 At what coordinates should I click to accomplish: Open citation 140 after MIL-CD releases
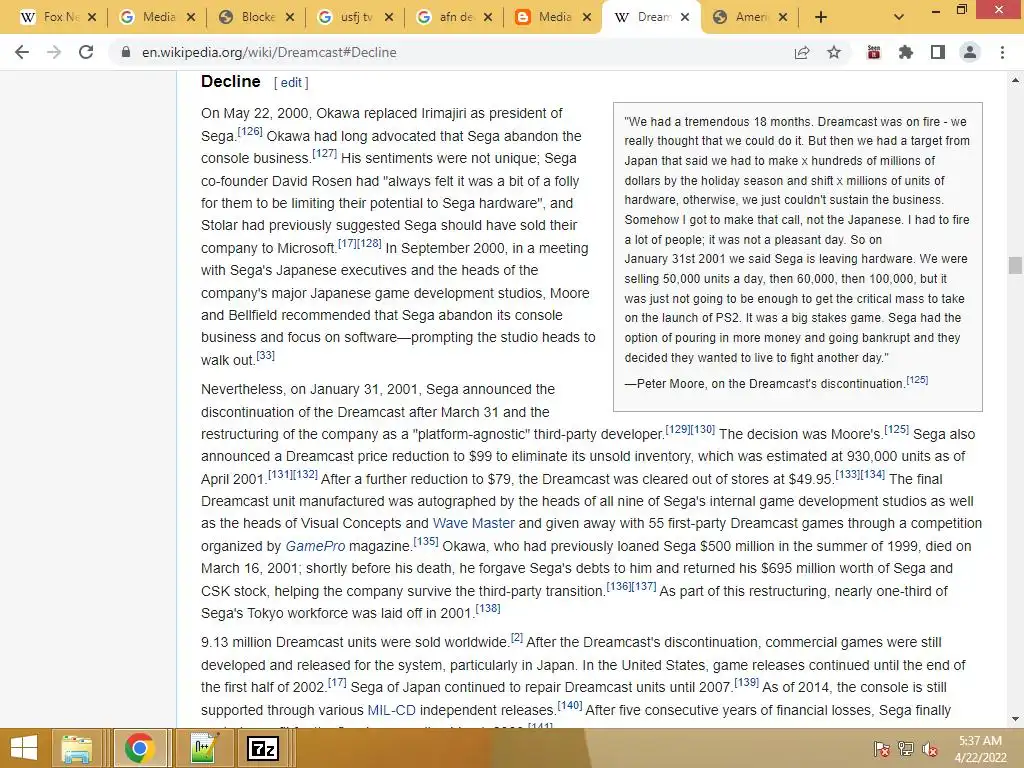pos(569,705)
